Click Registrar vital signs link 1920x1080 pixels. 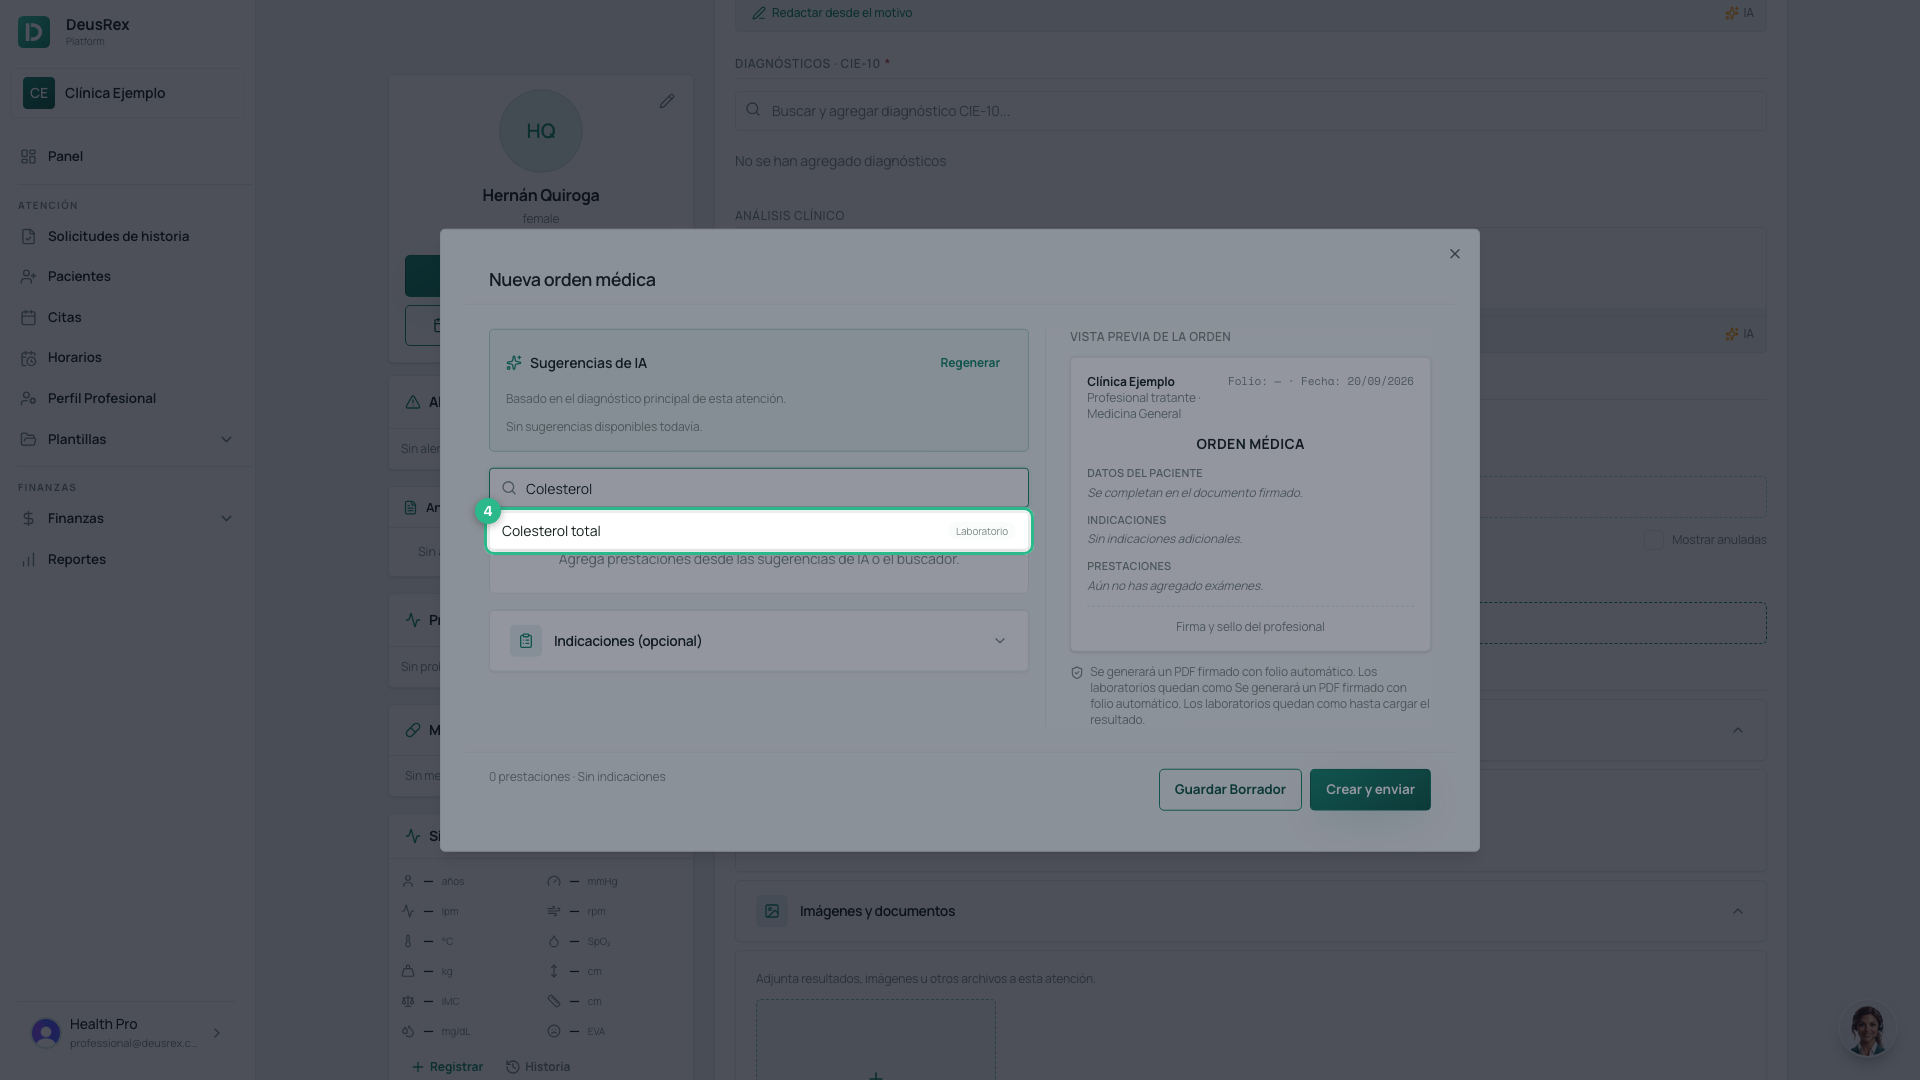point(447,1067)
